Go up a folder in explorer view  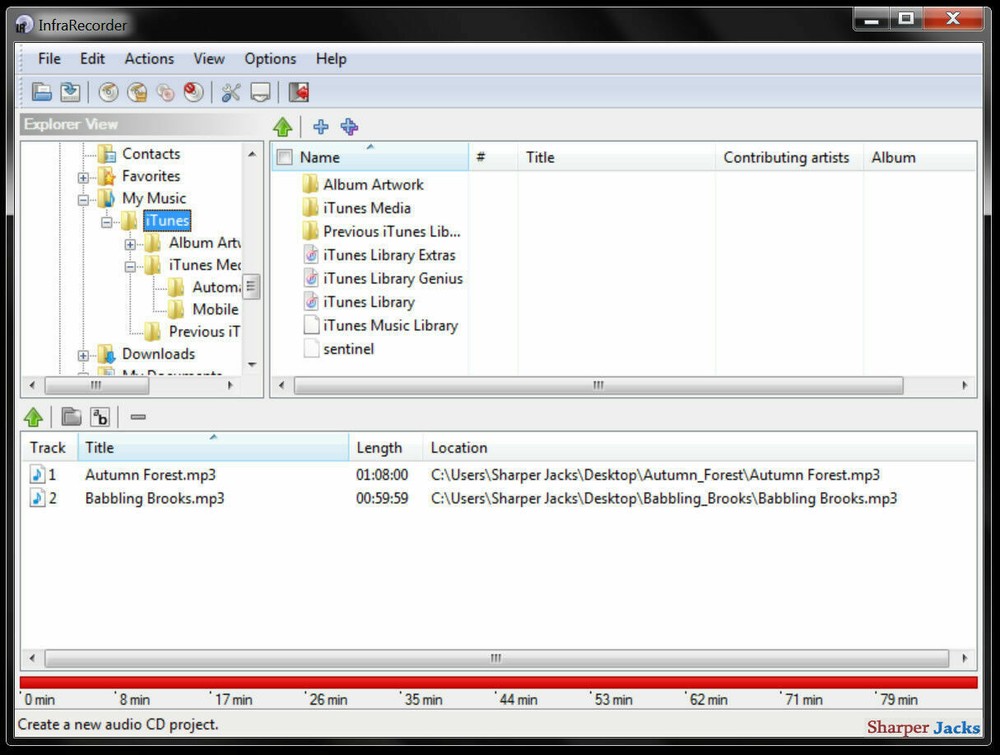pyautogui.click(x=283, y=127)
